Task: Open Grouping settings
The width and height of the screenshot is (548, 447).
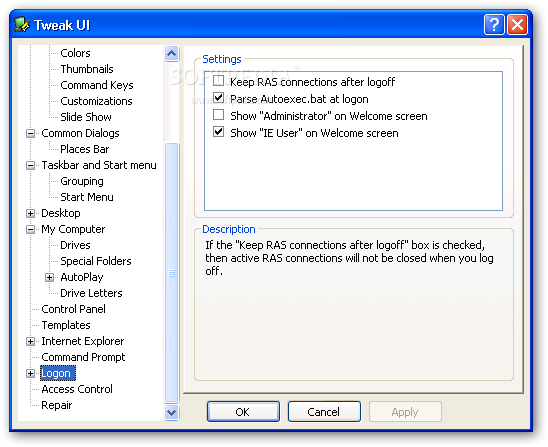Action: 82,181
